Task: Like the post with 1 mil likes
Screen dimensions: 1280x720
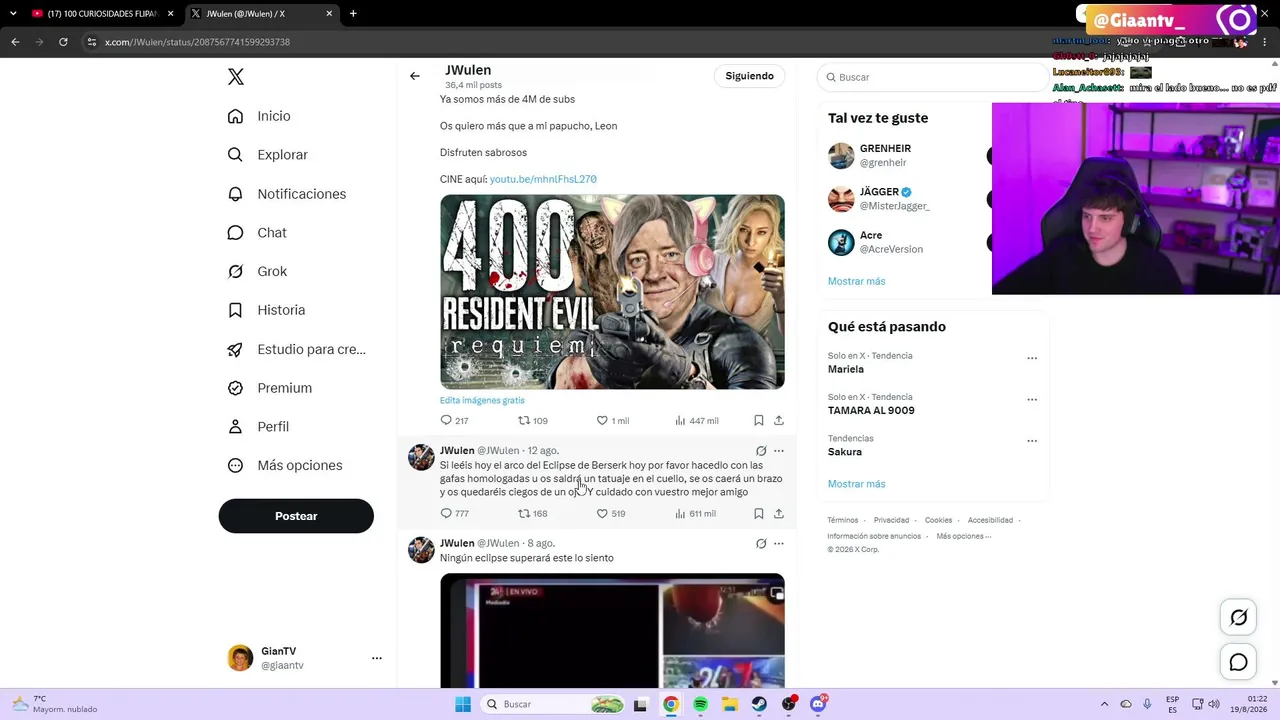Action: [612, 421]
